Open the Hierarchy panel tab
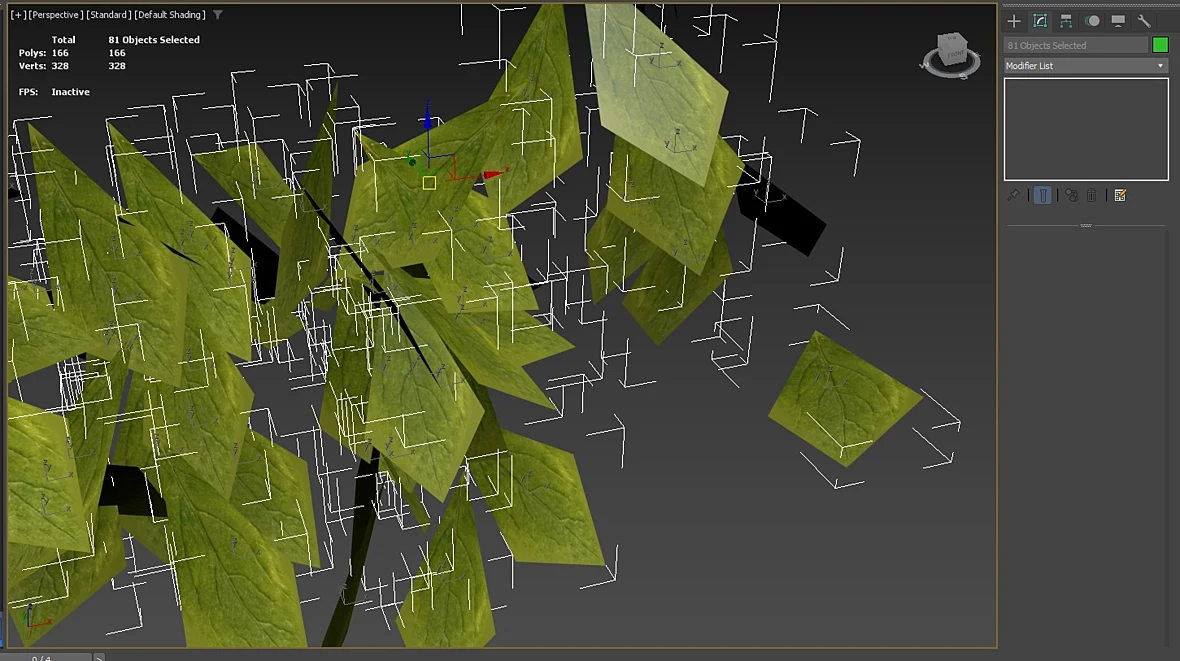The image size is (1180, 661). [1066, 21]
